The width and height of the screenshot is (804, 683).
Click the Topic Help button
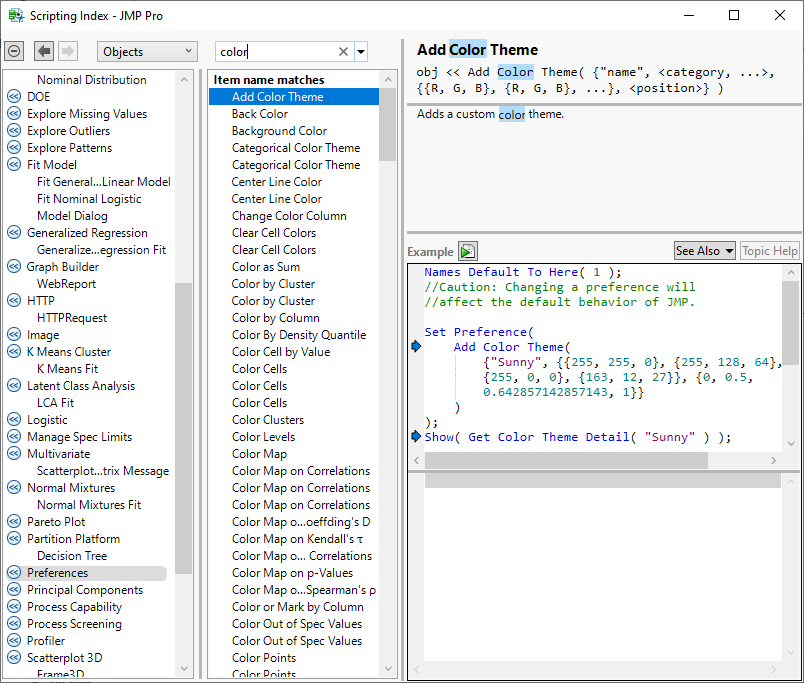769,251
